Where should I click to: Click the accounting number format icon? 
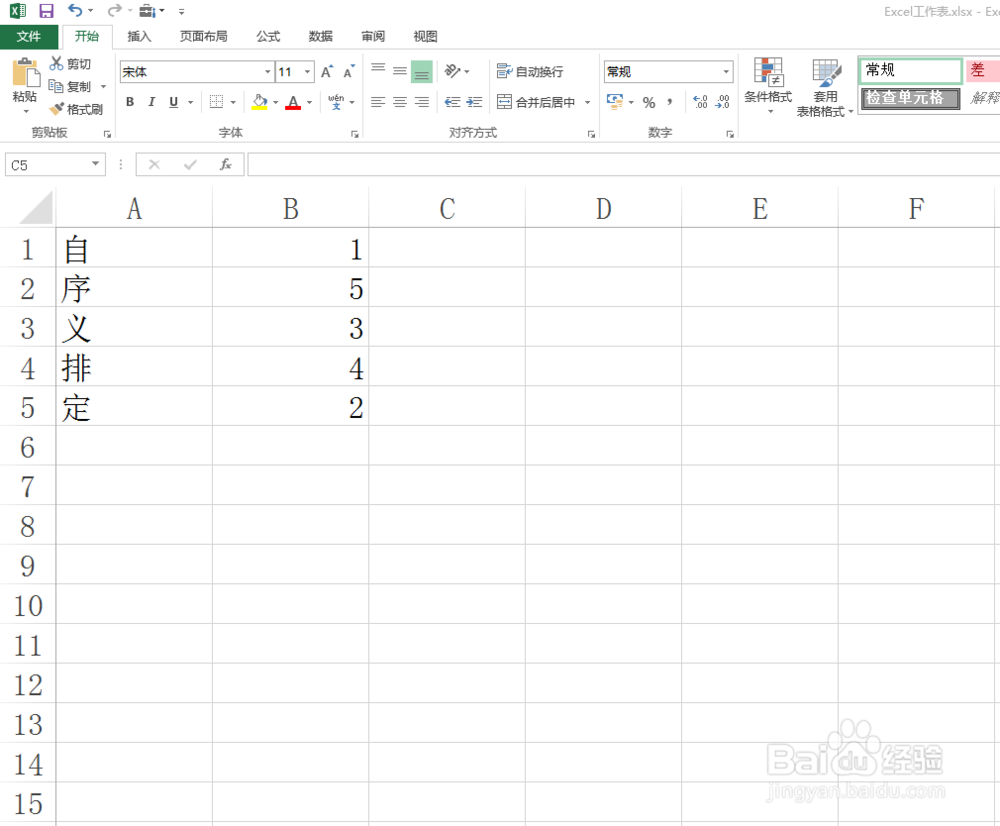(615, 101)
